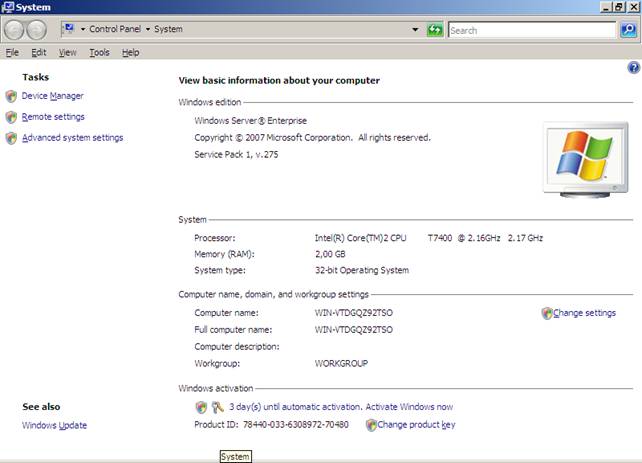The width and height of the screenshot is (642, 463).
Task: Click the keys icon in Windows activation
Action: tap(217, 407)
